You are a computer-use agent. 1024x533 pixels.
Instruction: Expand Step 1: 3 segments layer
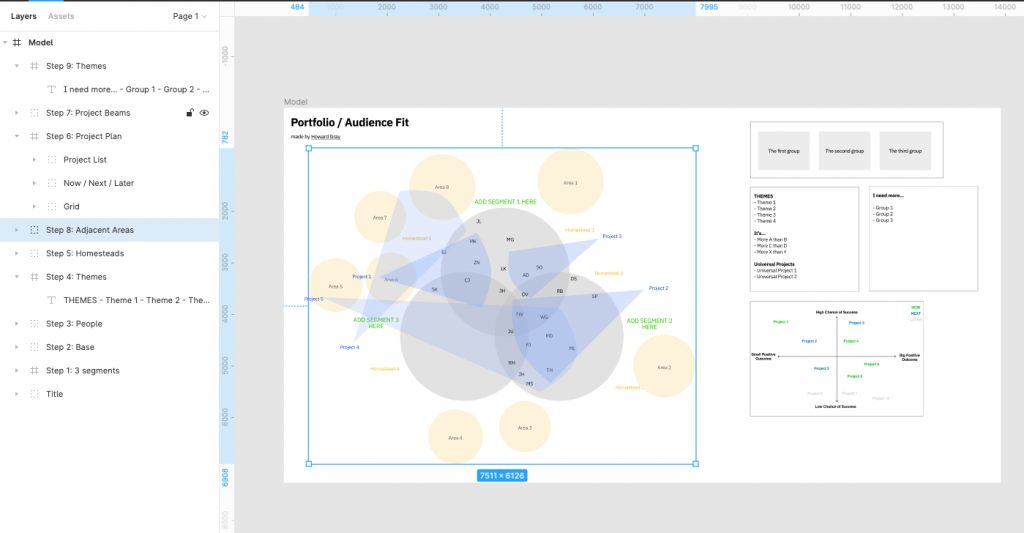click(x=17, y=370)
